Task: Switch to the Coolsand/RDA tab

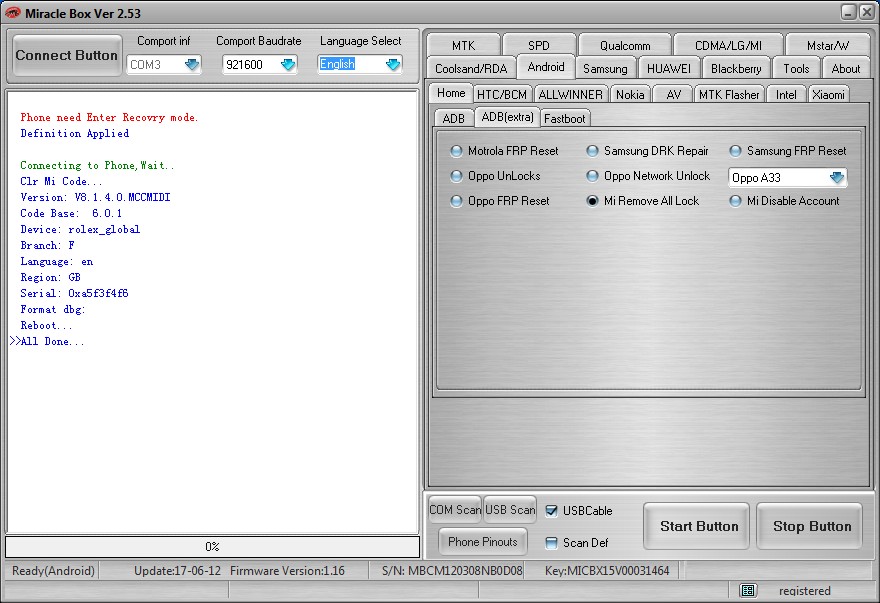Action: (471, 68)
